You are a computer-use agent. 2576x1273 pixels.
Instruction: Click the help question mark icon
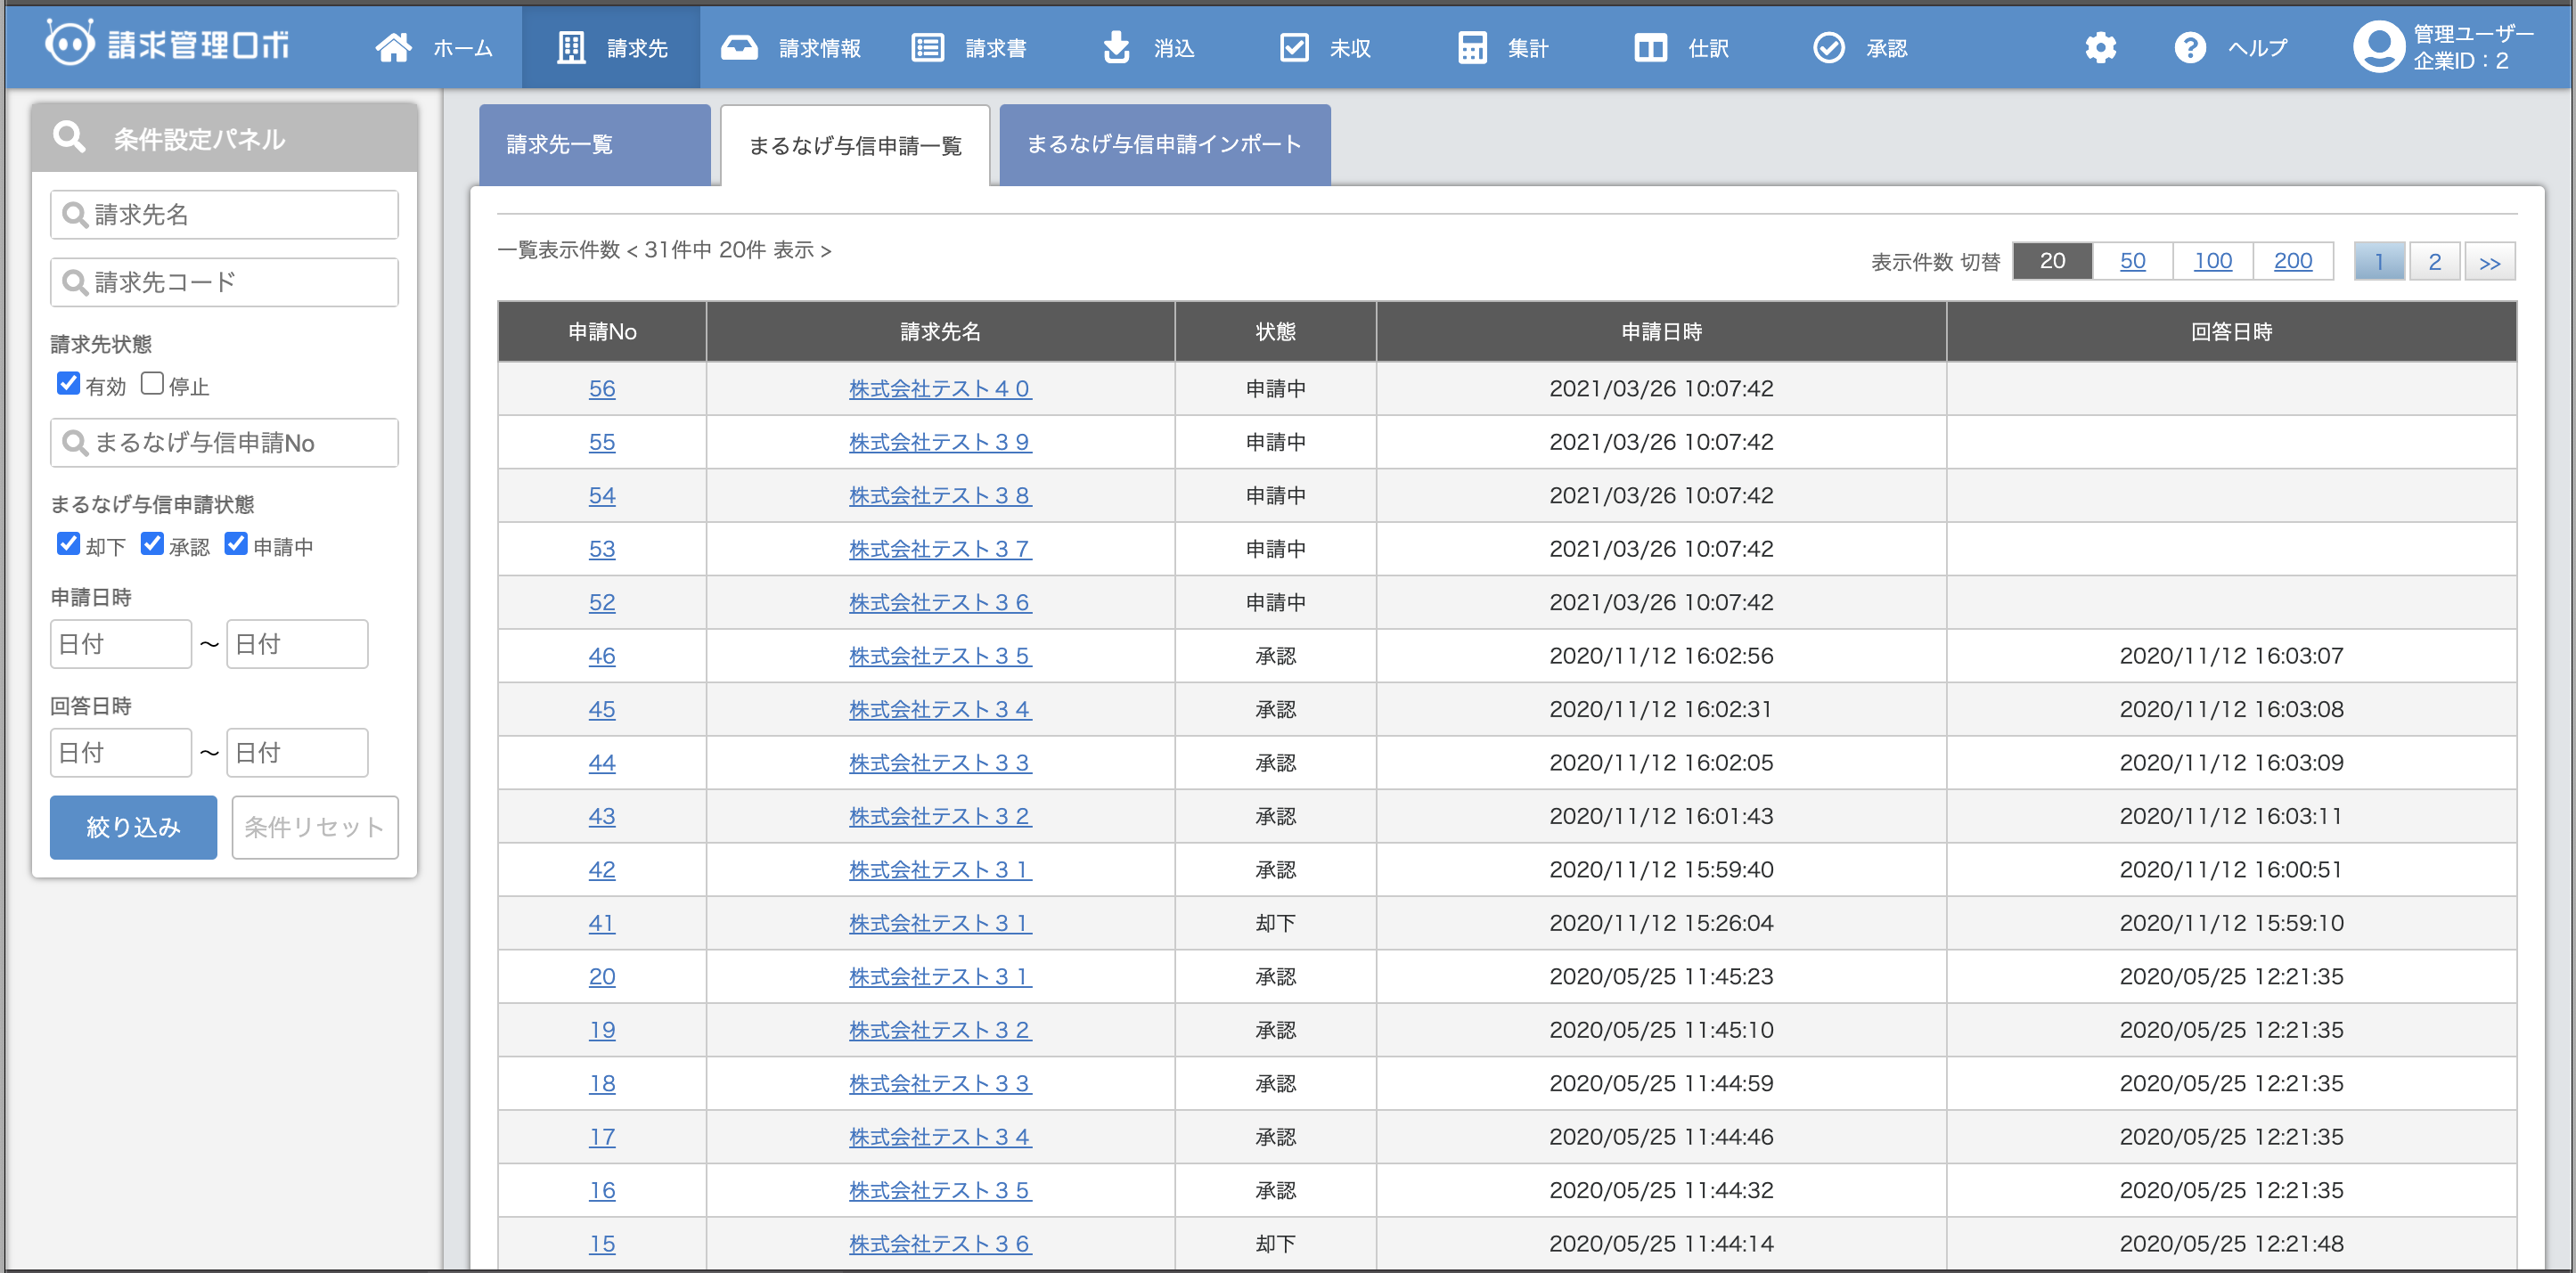pyautogui.click(x=2190, y=47)
